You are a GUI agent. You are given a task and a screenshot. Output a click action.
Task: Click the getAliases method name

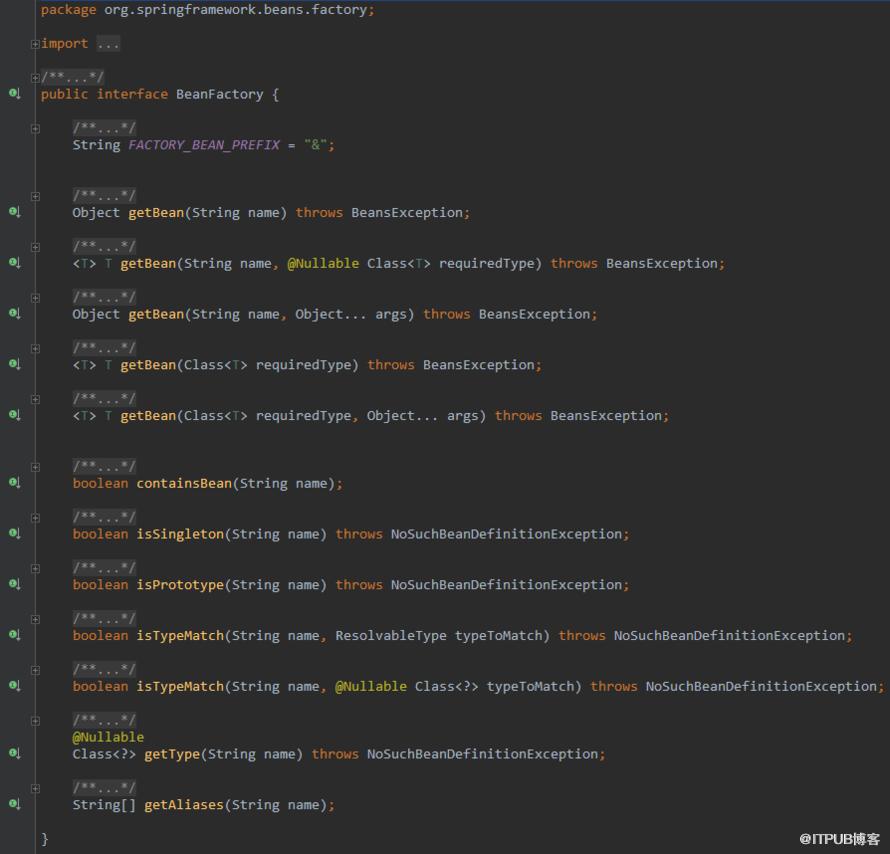pyautogui.click(x=184, y=805)
